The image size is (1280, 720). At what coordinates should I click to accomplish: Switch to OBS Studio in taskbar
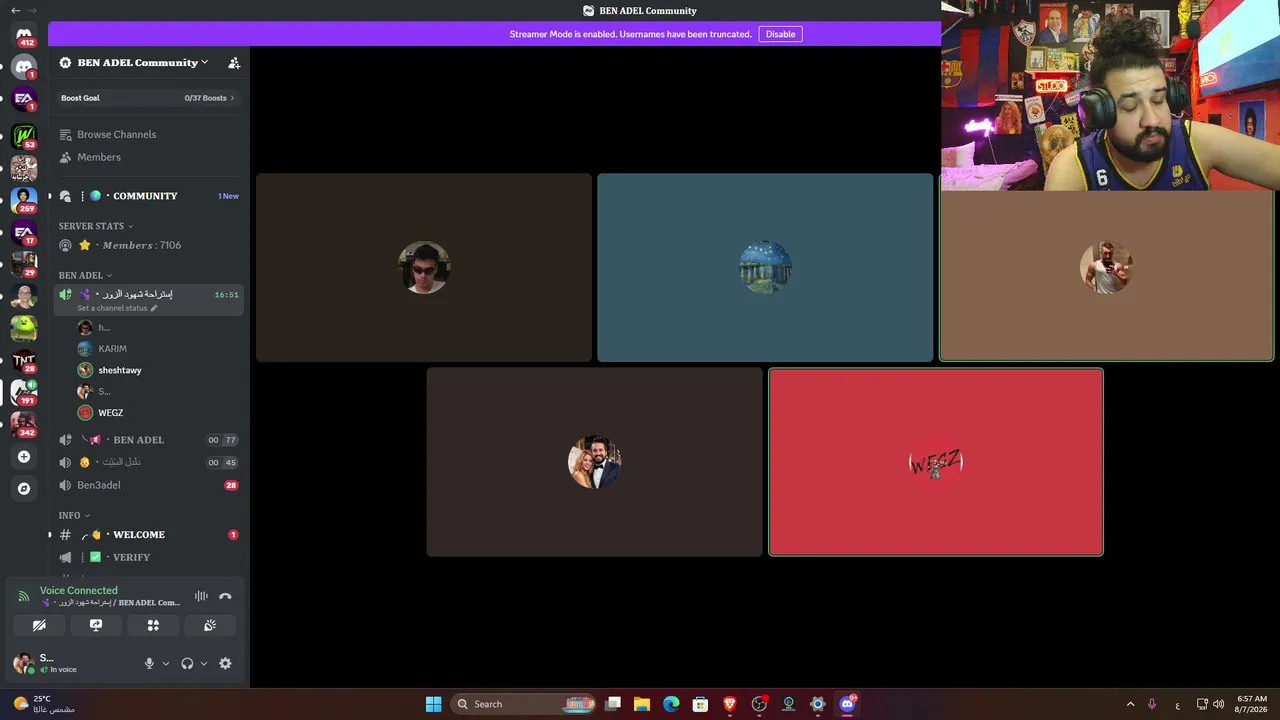759,704
